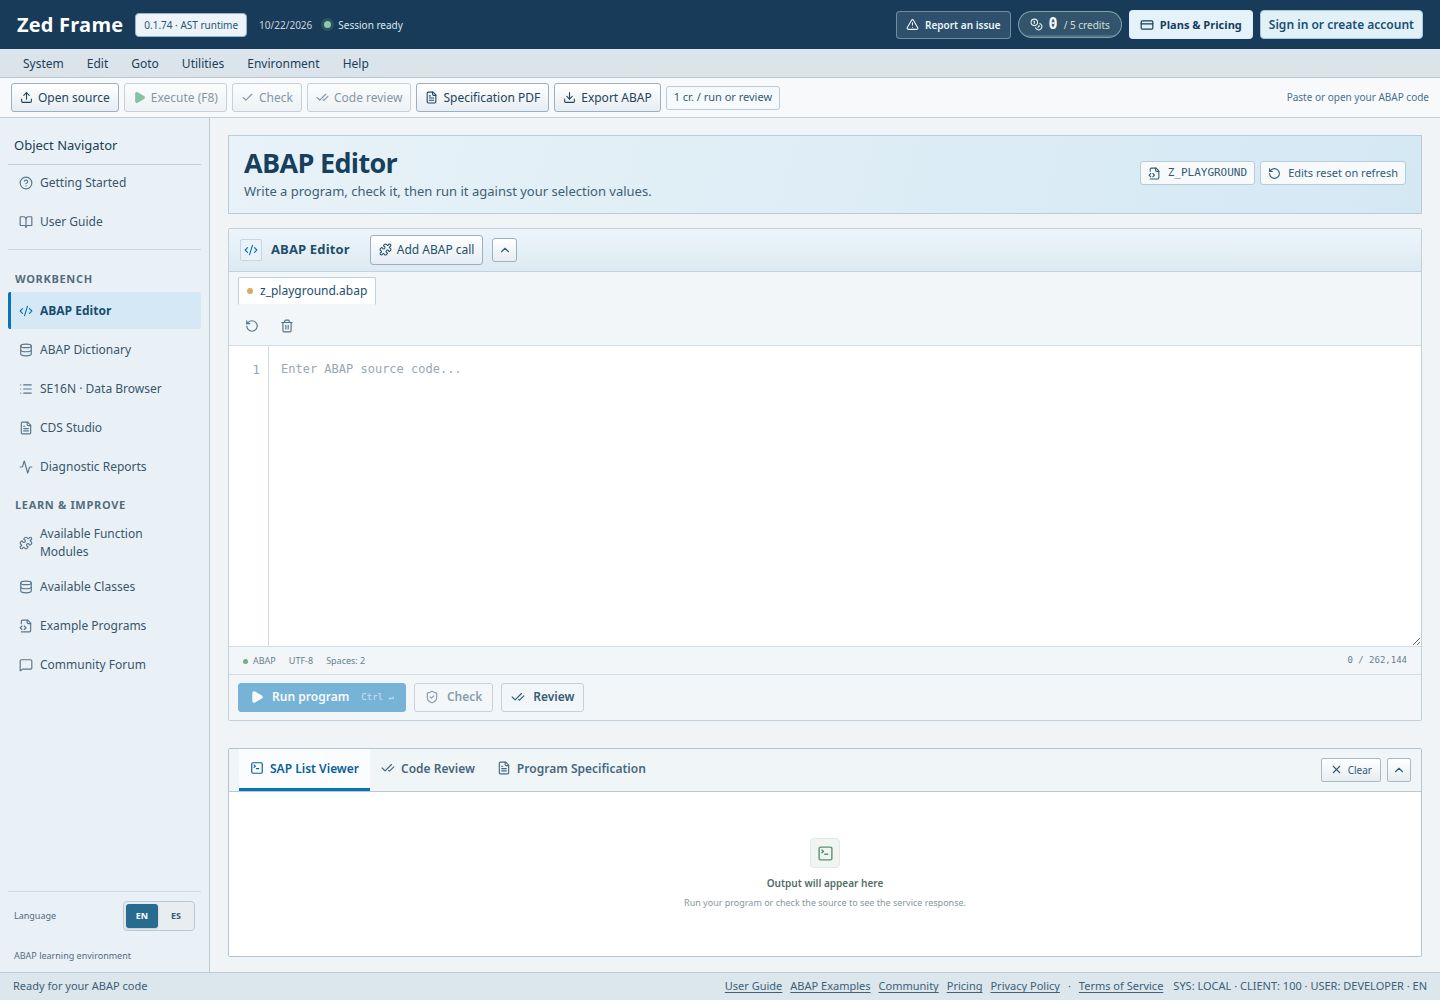Open the Community Forum
The height and width of the screenshot is (1000, 1440).
pos(104,665)
